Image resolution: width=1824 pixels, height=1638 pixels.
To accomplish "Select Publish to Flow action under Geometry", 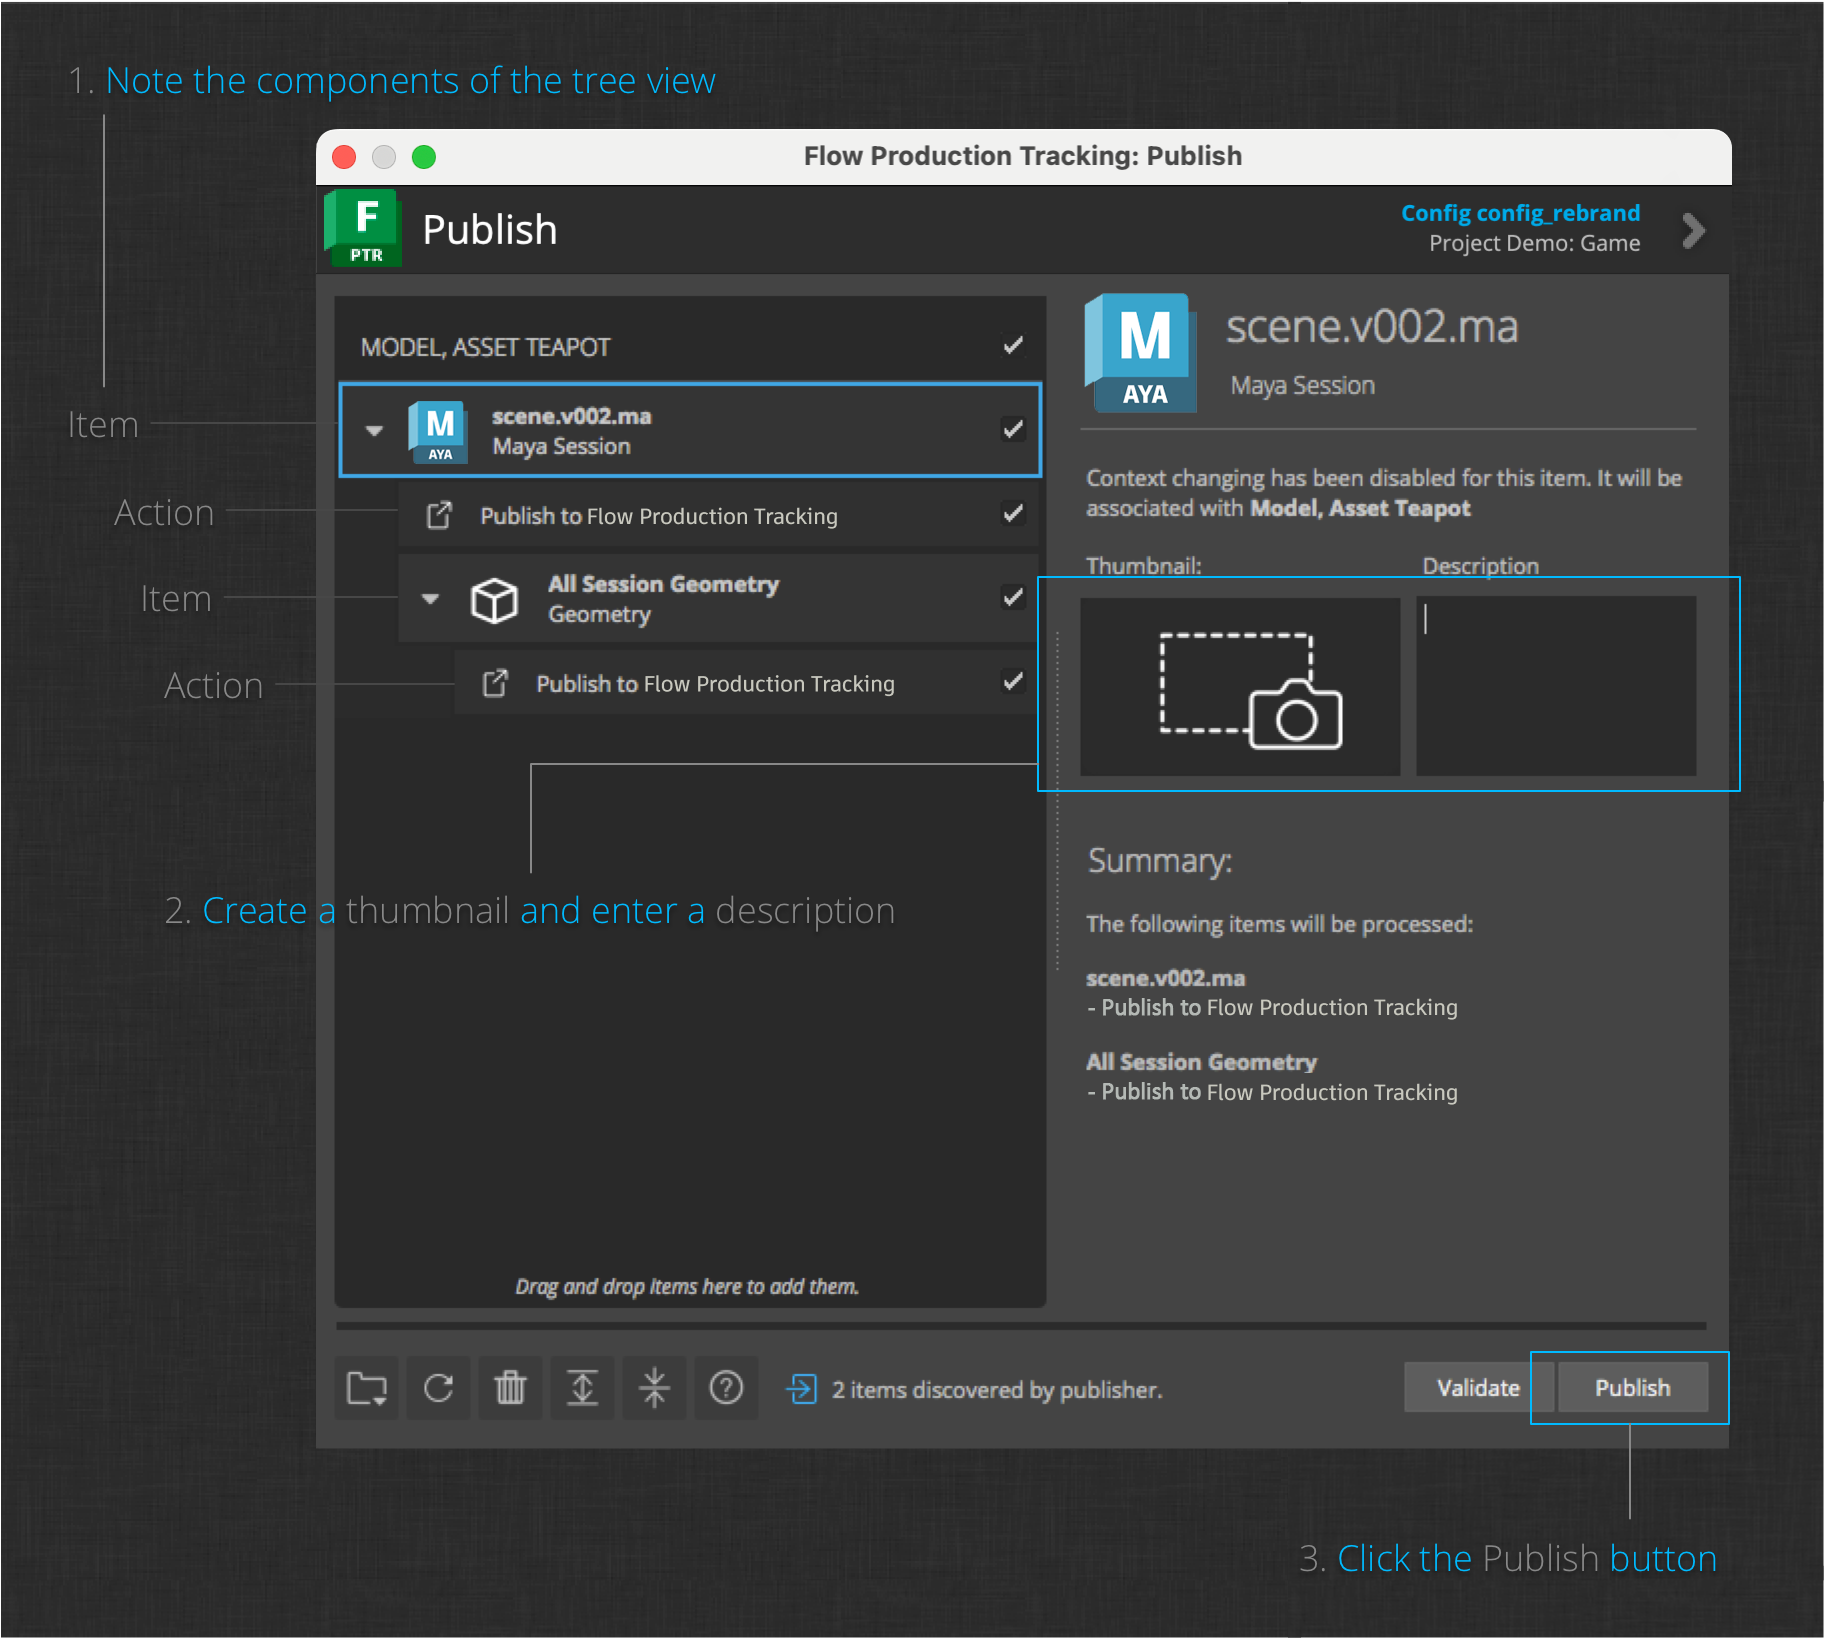I will pyautogui.click(x=746, y=684).
